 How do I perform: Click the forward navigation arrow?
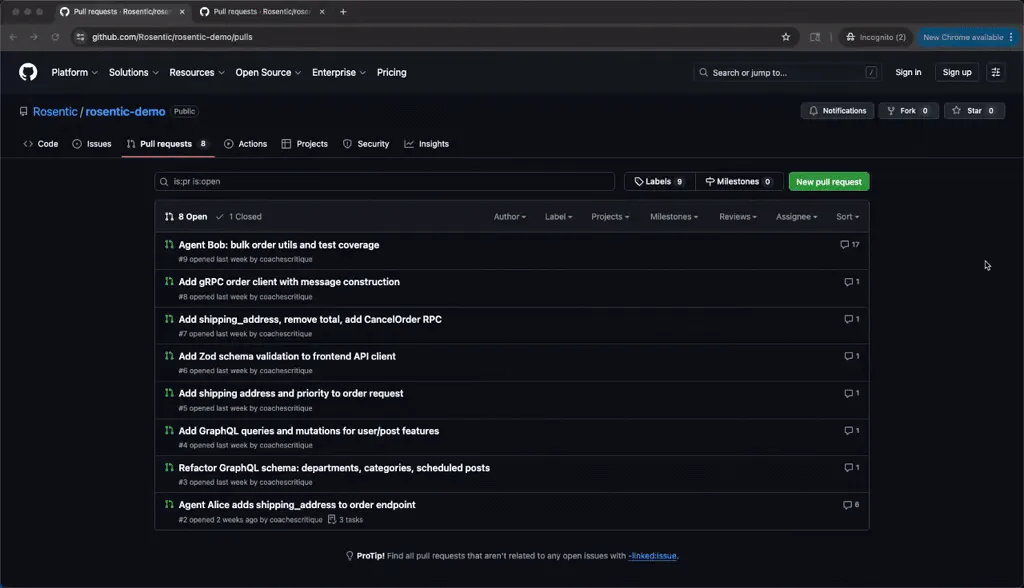pos(34,37)
